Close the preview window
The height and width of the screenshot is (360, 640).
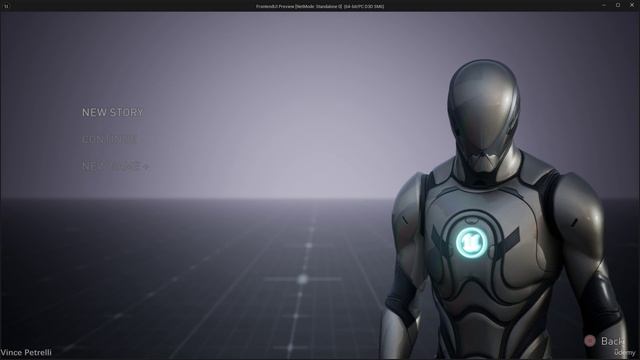(632, 5)
